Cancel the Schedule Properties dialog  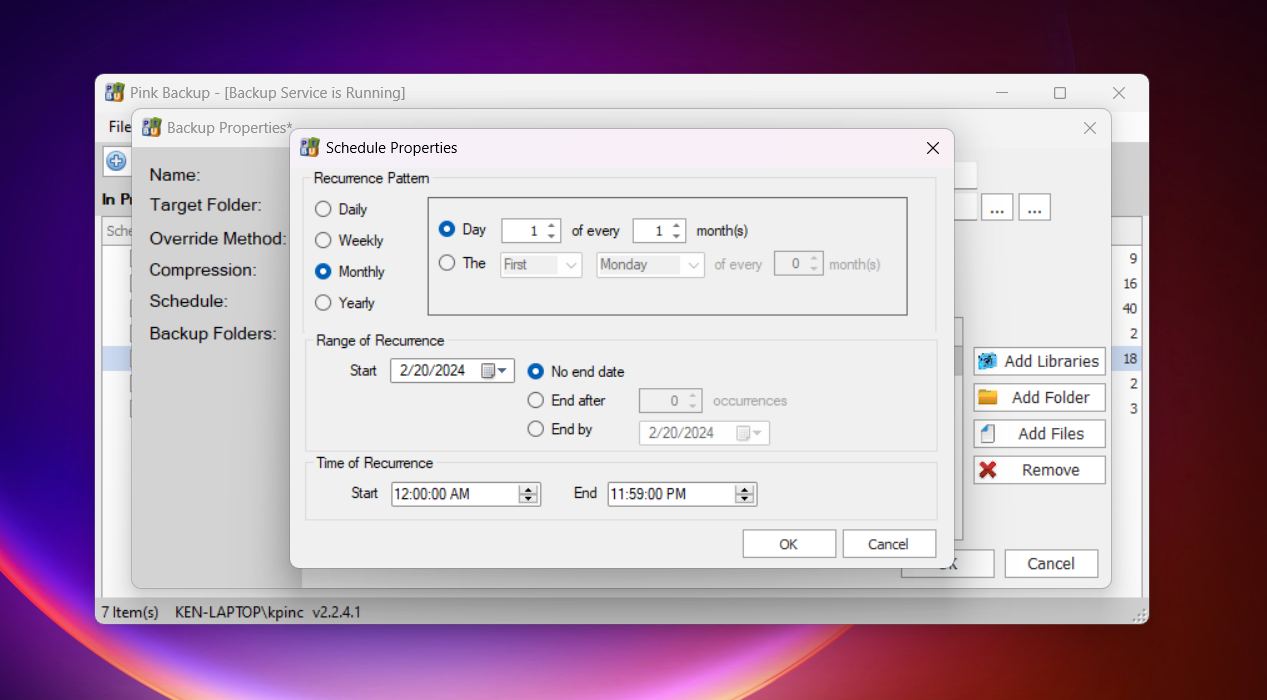(888, 544)
